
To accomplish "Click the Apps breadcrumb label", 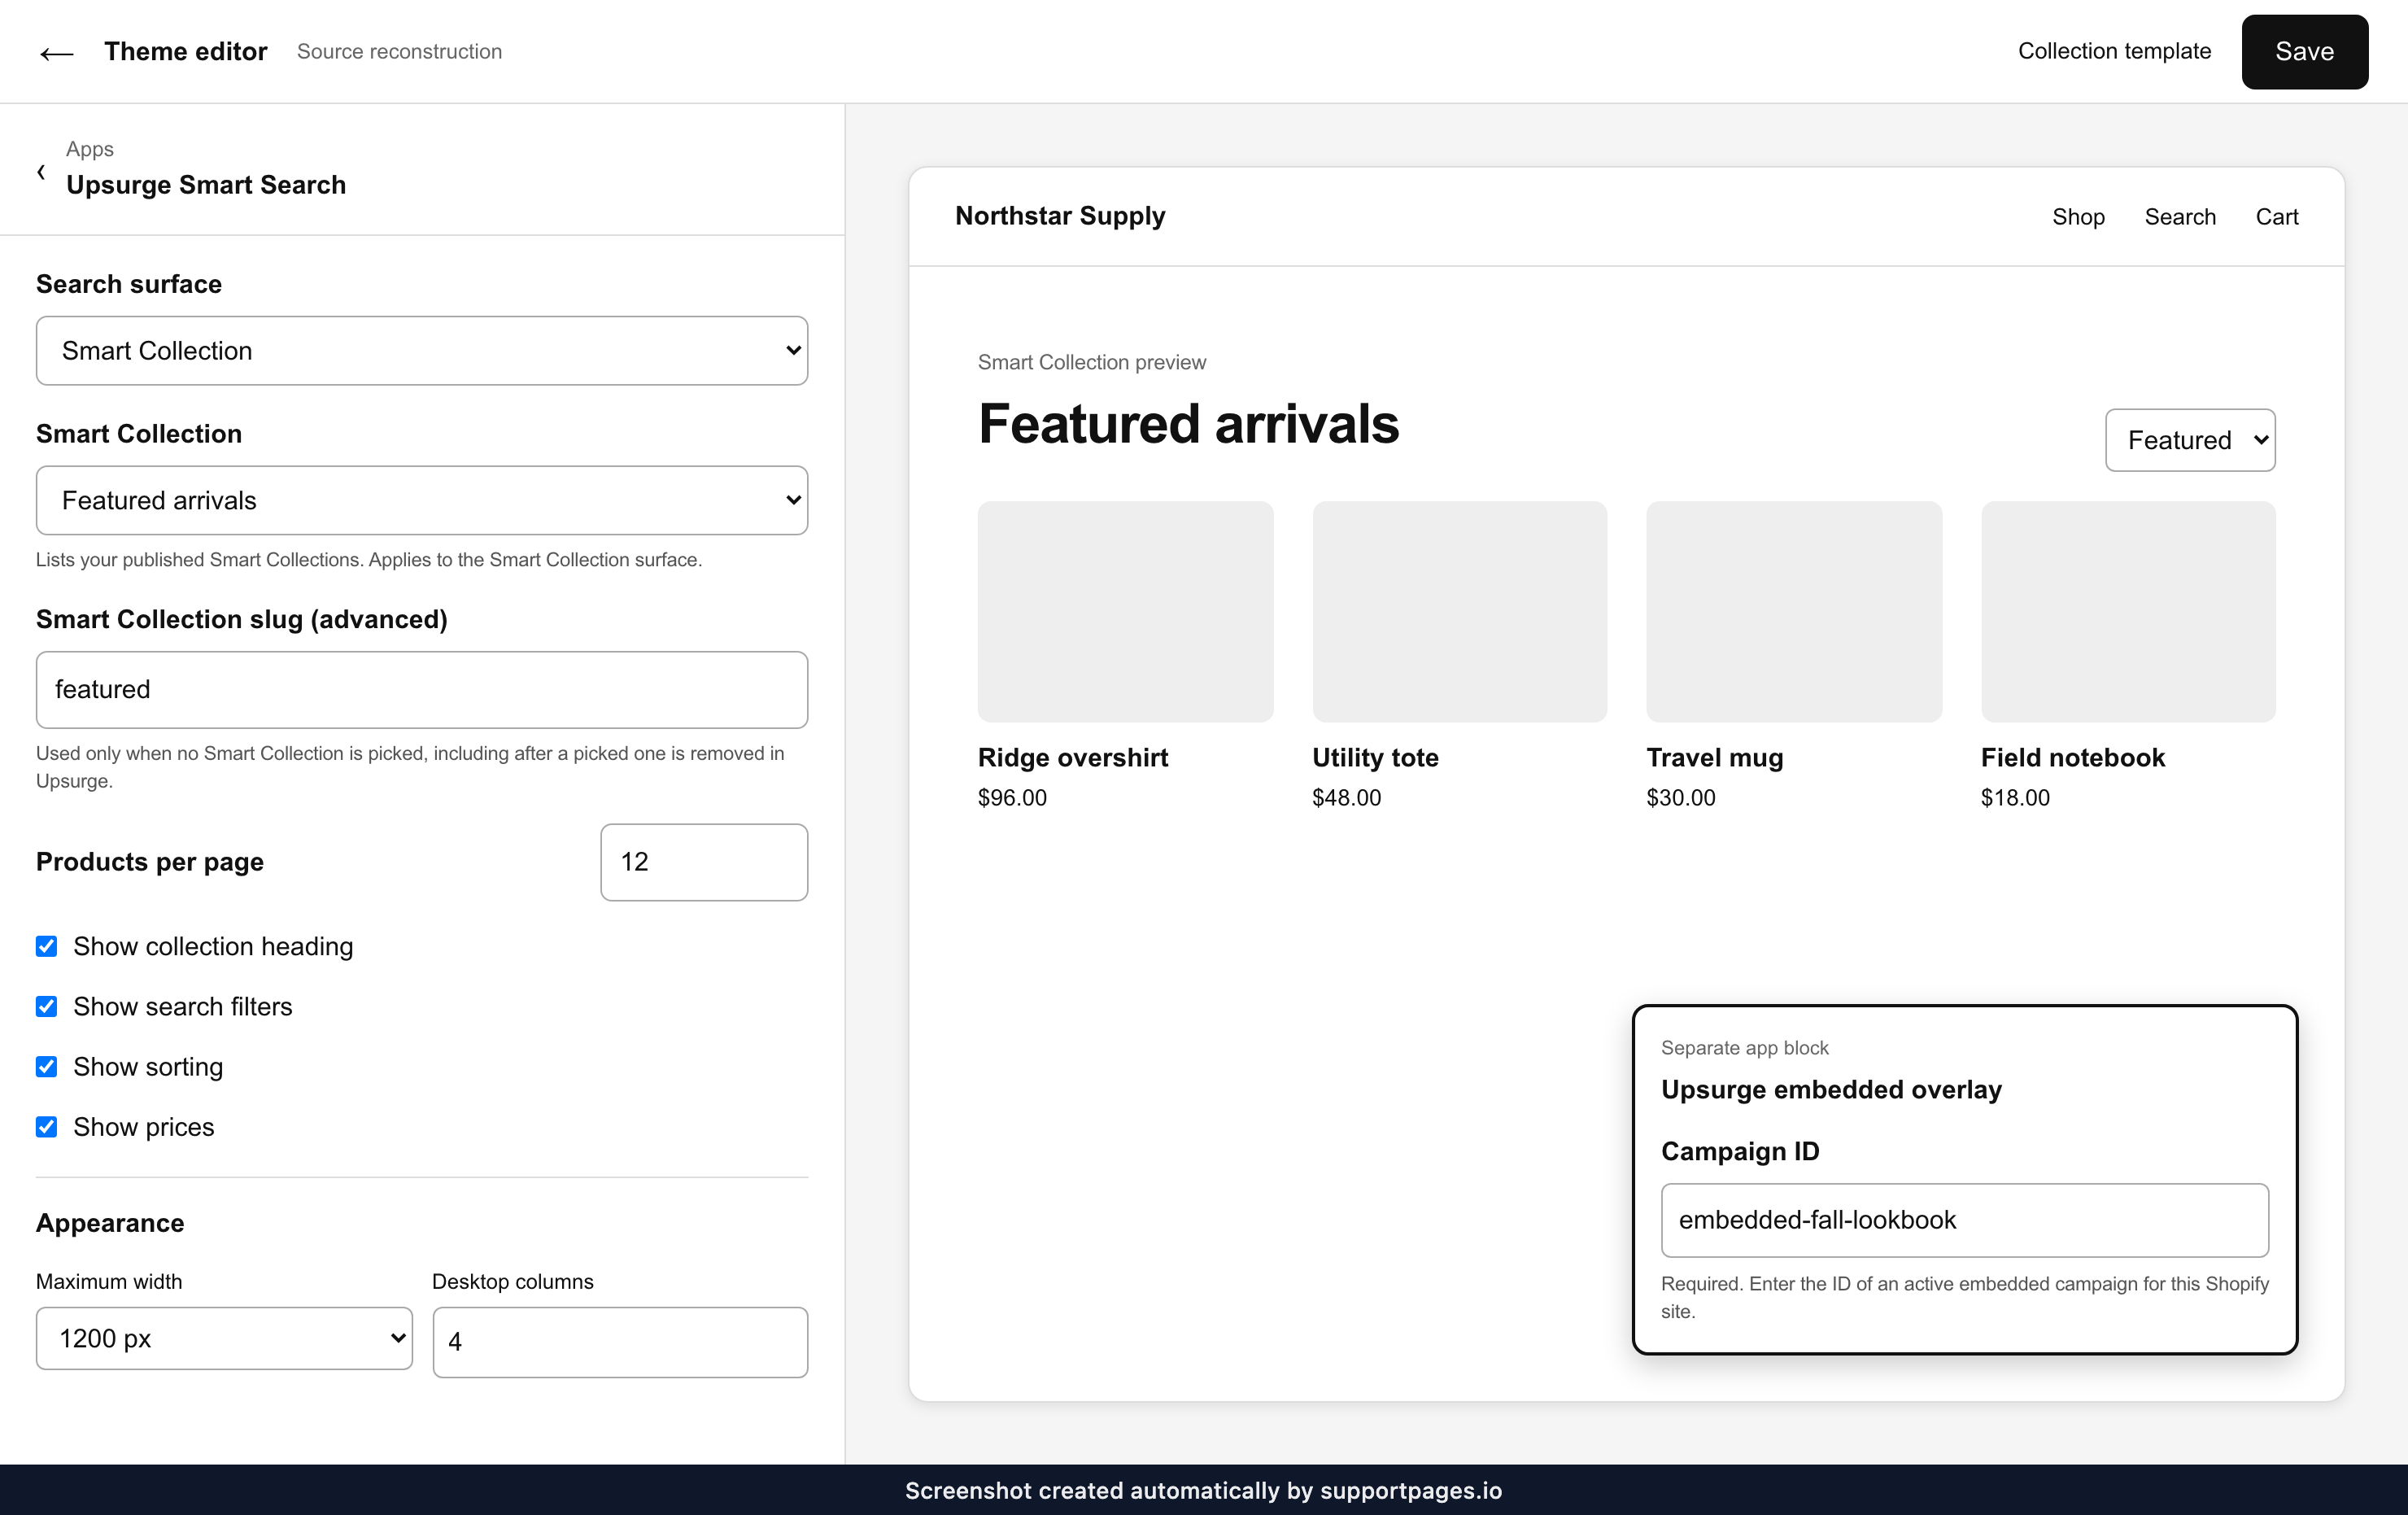I will [90, 149].
